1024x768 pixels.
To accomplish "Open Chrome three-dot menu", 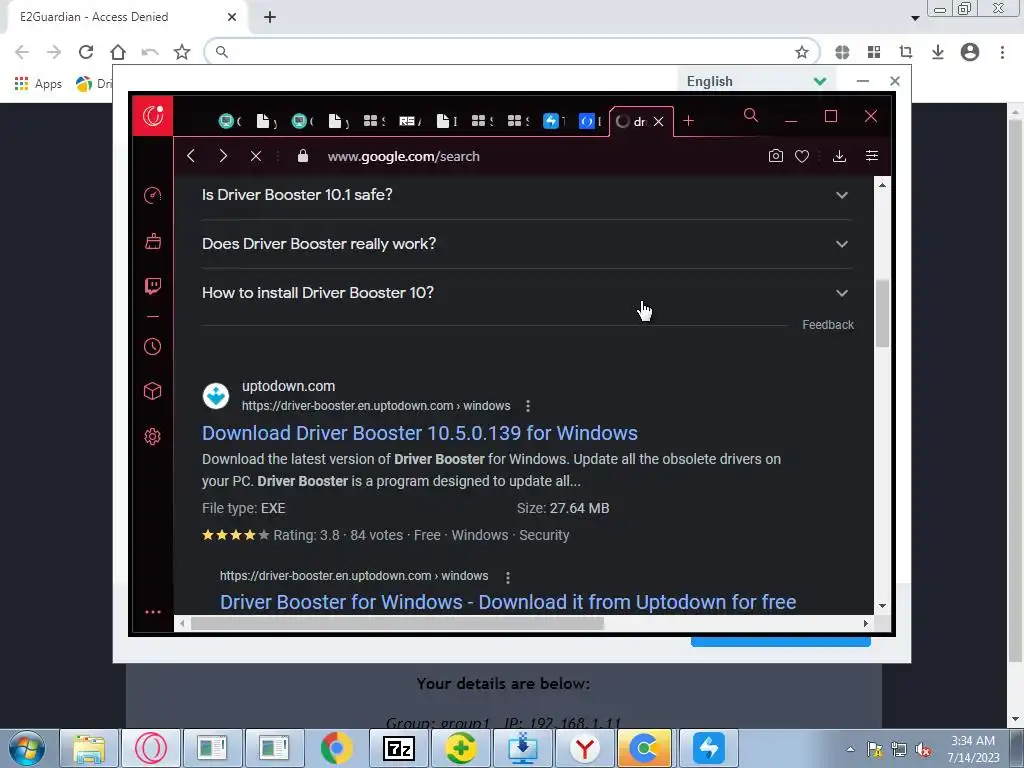I will [x=1002, y=52].
